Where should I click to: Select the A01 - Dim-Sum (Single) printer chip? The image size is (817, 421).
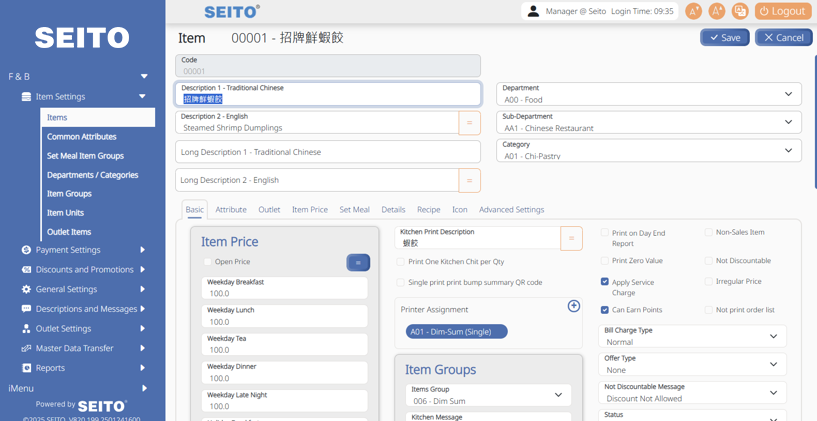click(456, 331)
